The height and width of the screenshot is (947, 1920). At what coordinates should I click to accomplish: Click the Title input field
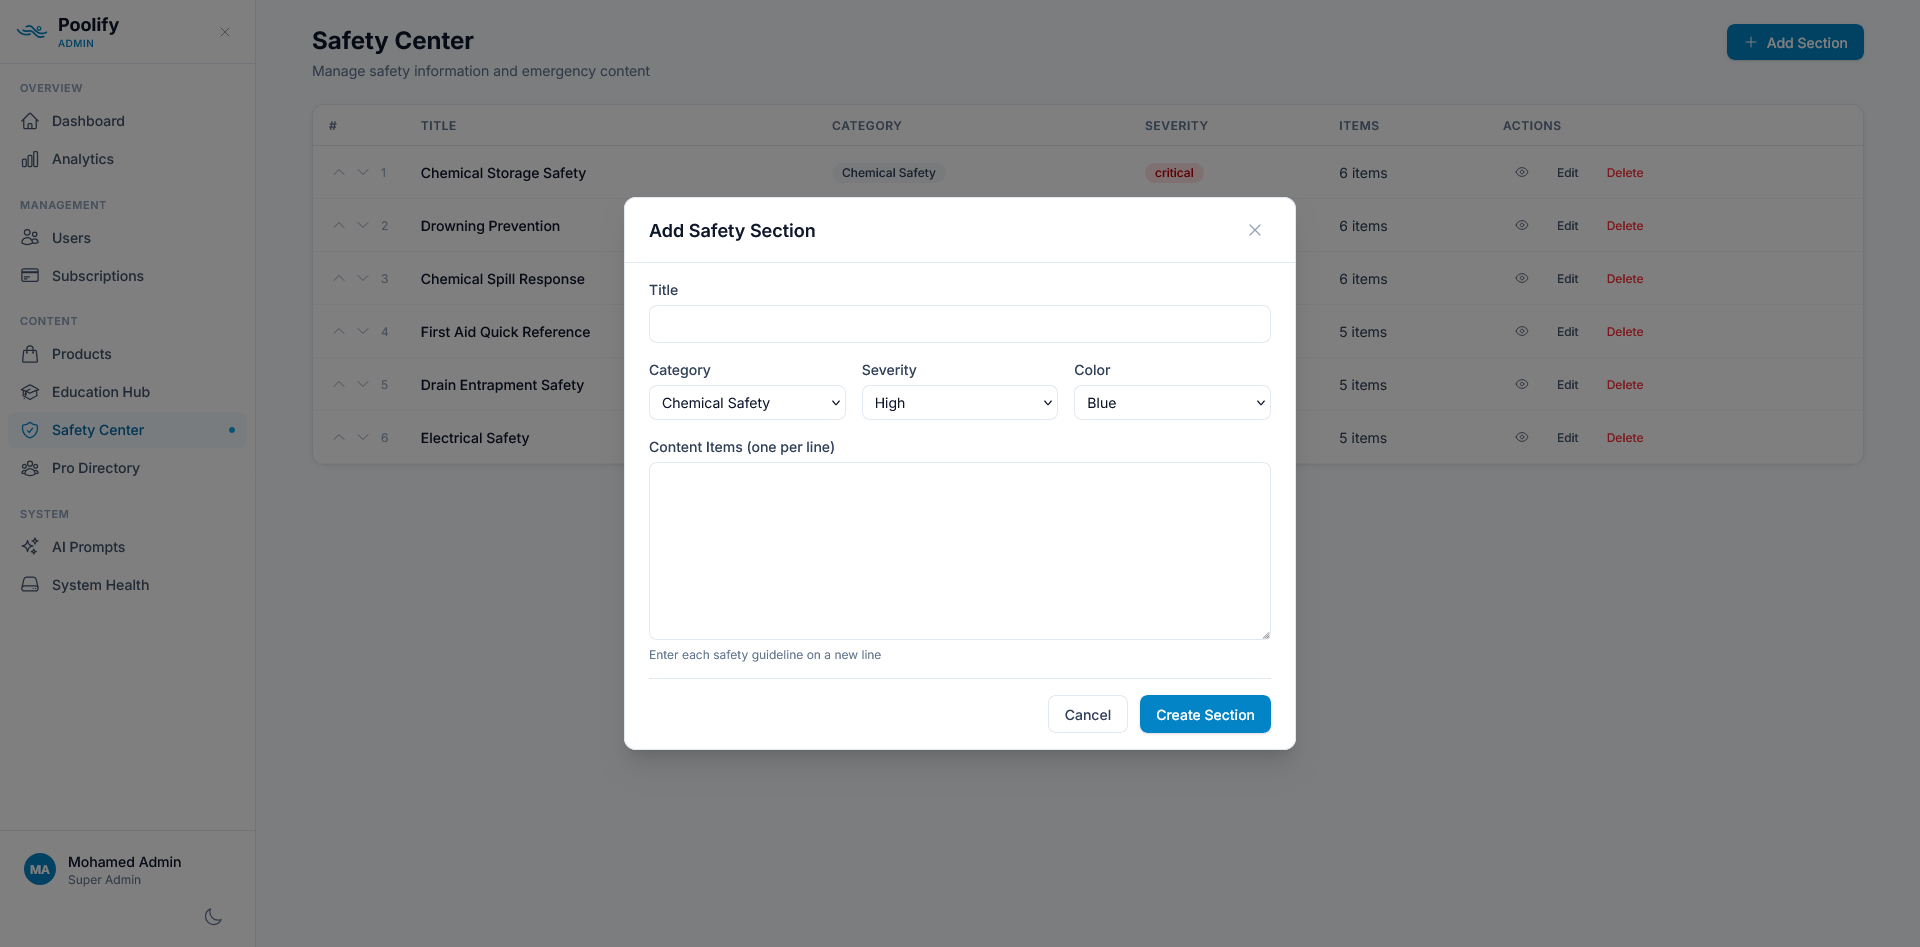pos(960,324)
